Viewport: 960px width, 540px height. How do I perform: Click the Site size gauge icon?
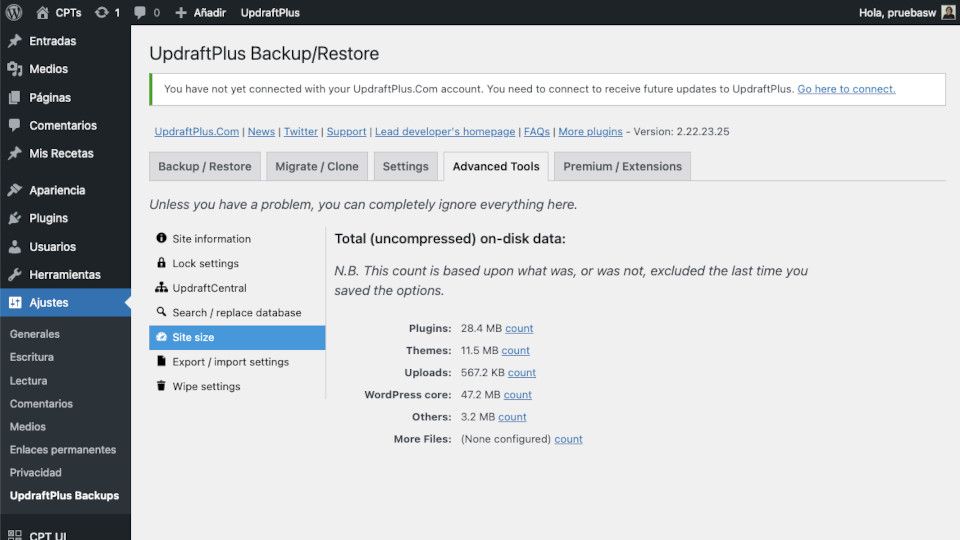[161, 337]
